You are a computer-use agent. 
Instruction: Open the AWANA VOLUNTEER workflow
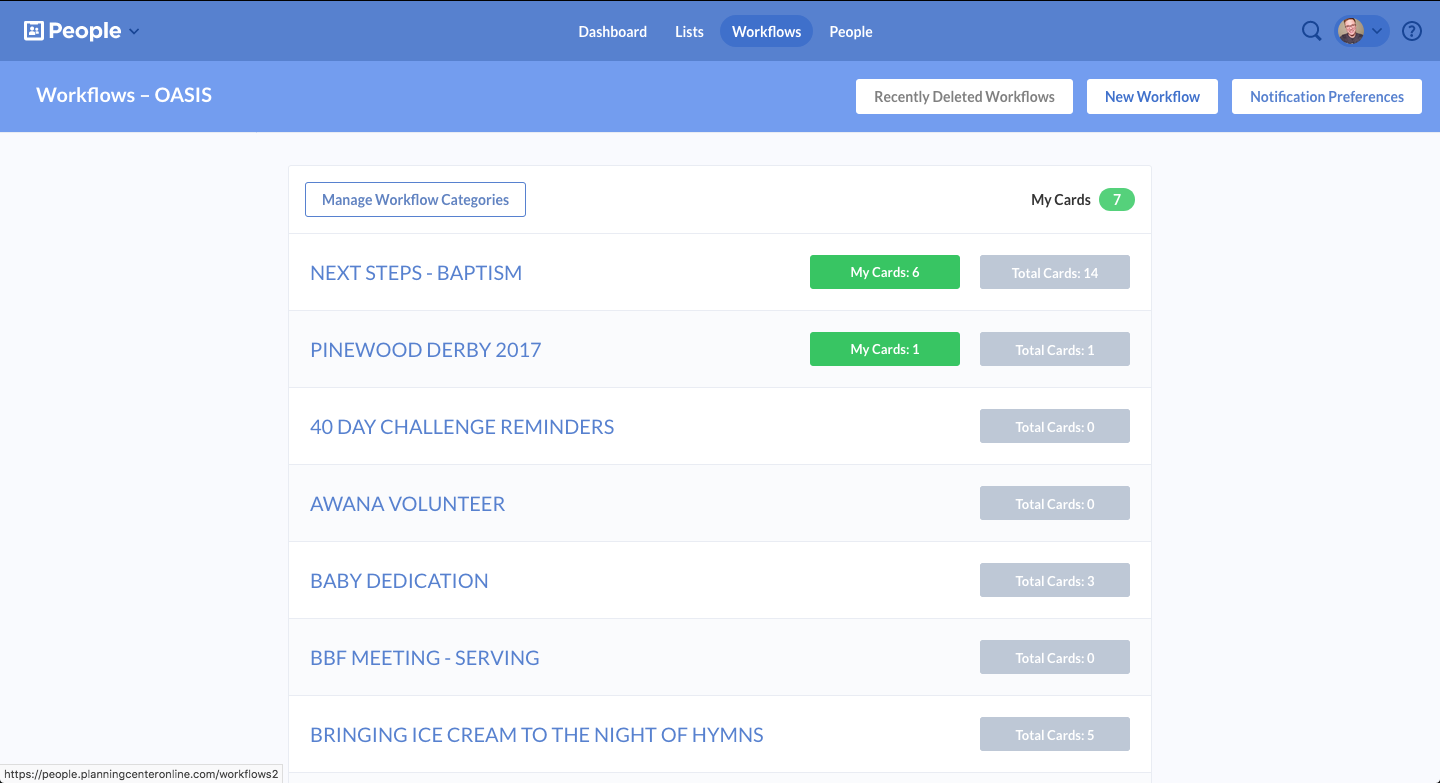coord(407,504)
